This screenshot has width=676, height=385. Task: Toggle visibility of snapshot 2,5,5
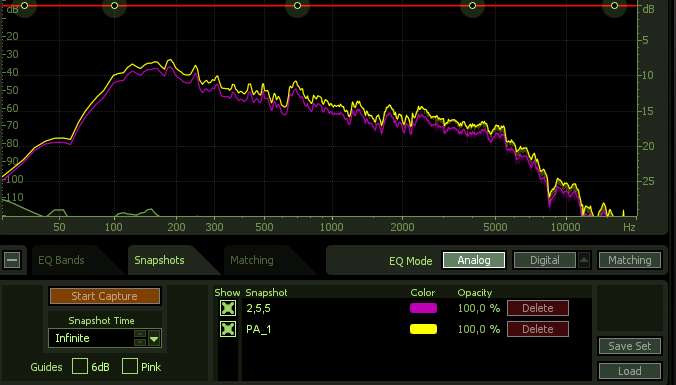point(228,308)
